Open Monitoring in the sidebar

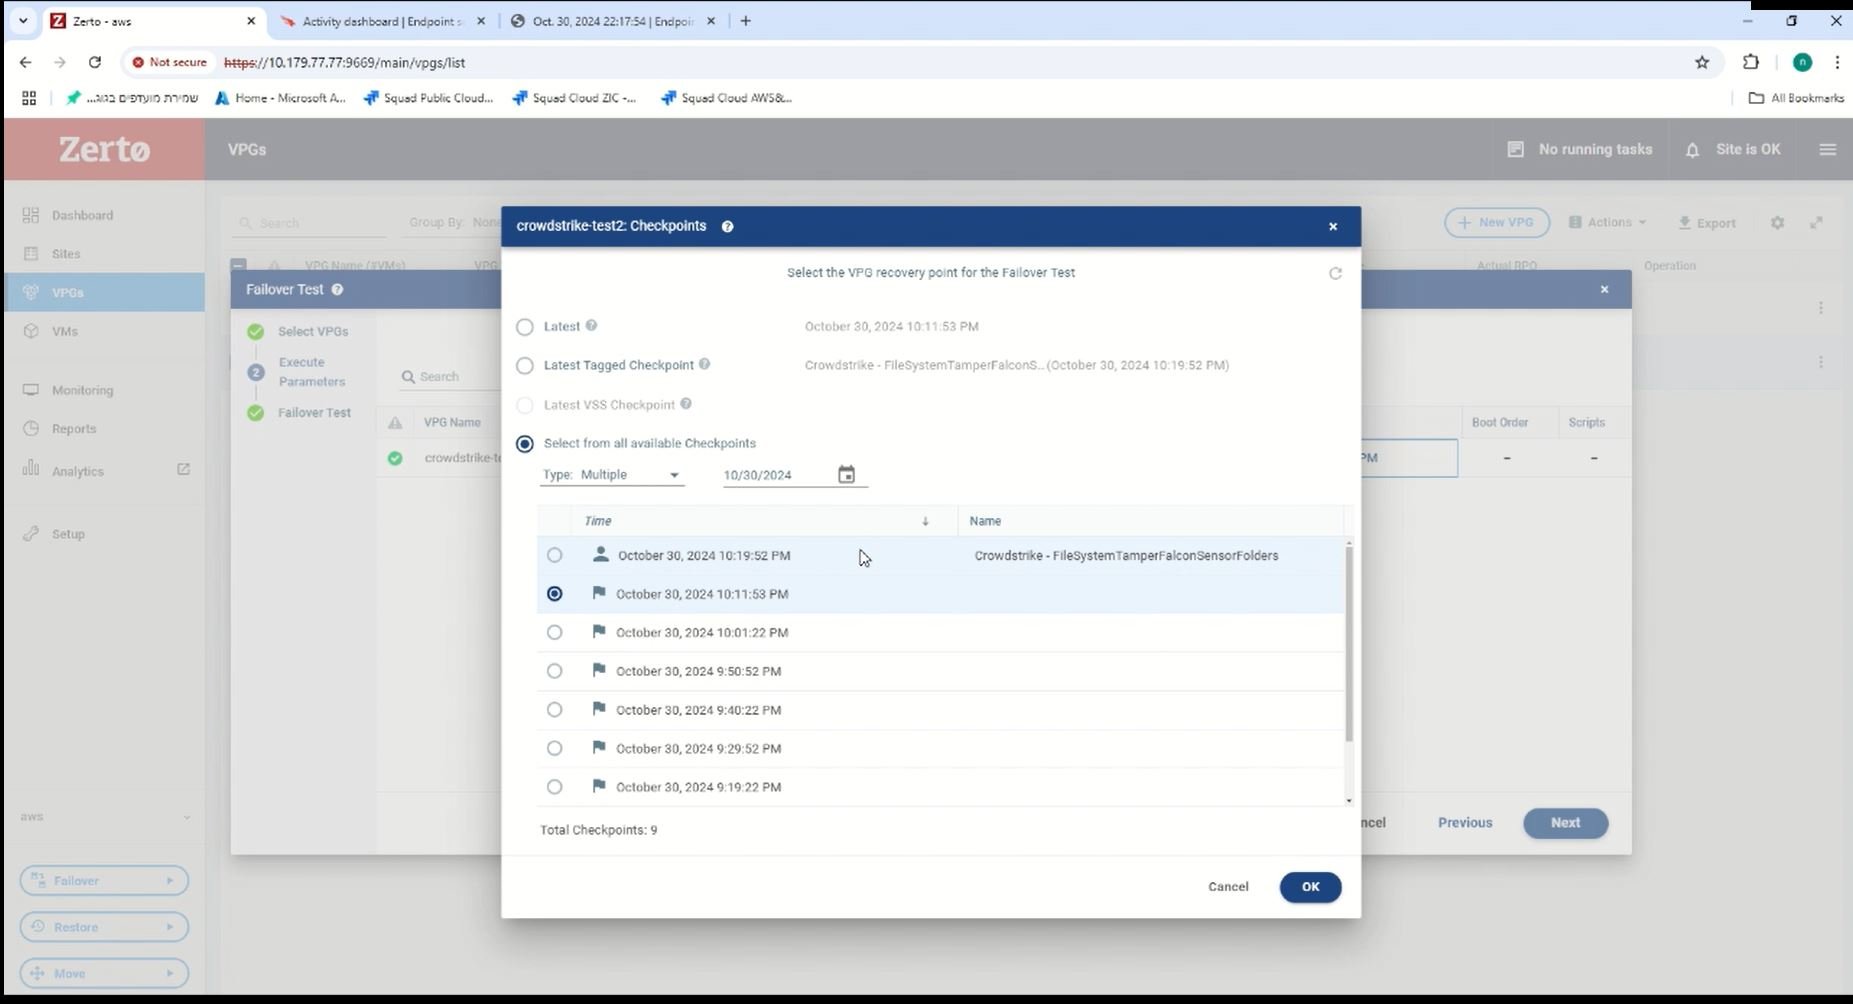pyautogui.click(x=82, y=390)
